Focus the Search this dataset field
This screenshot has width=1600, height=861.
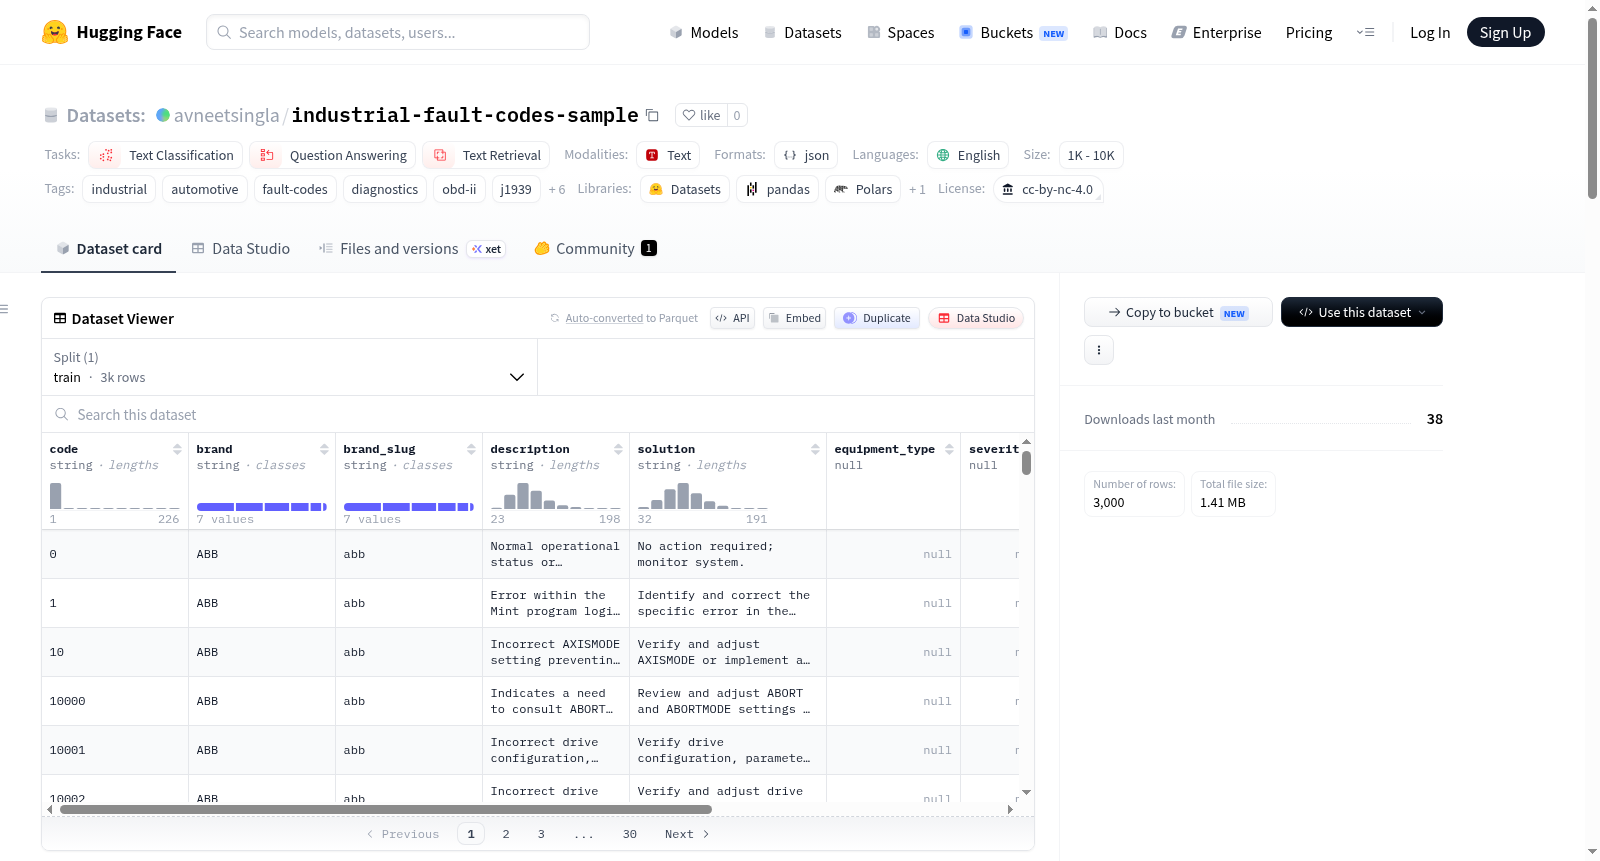pos(538,414)
